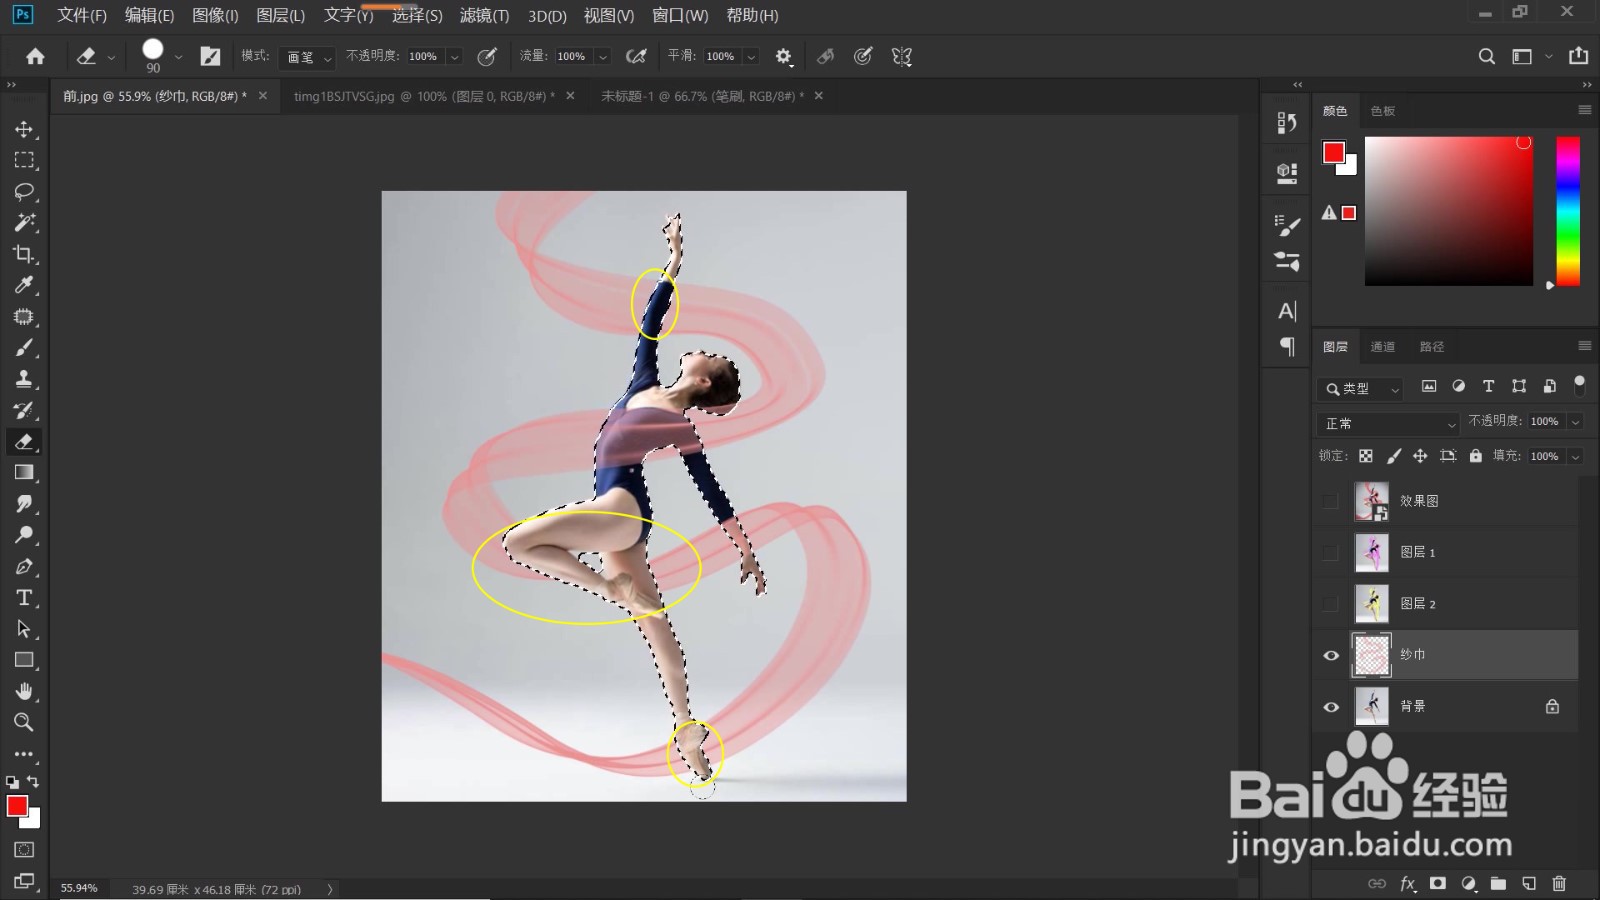1600x900 pixels.
Task: Pick the Crop tool
Action: tap(24, 254)
